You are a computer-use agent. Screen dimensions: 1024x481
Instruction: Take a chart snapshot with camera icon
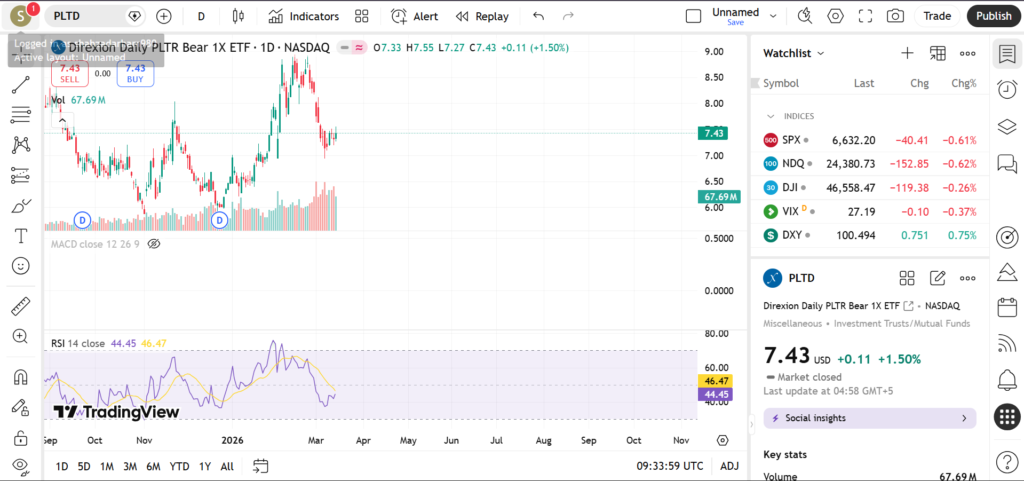(x=895, y=16)
